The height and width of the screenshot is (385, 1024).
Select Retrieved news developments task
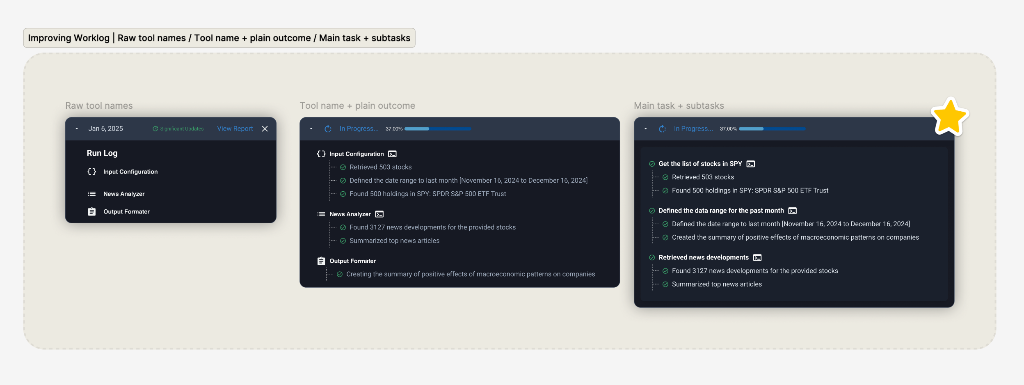tap(703, 258)
